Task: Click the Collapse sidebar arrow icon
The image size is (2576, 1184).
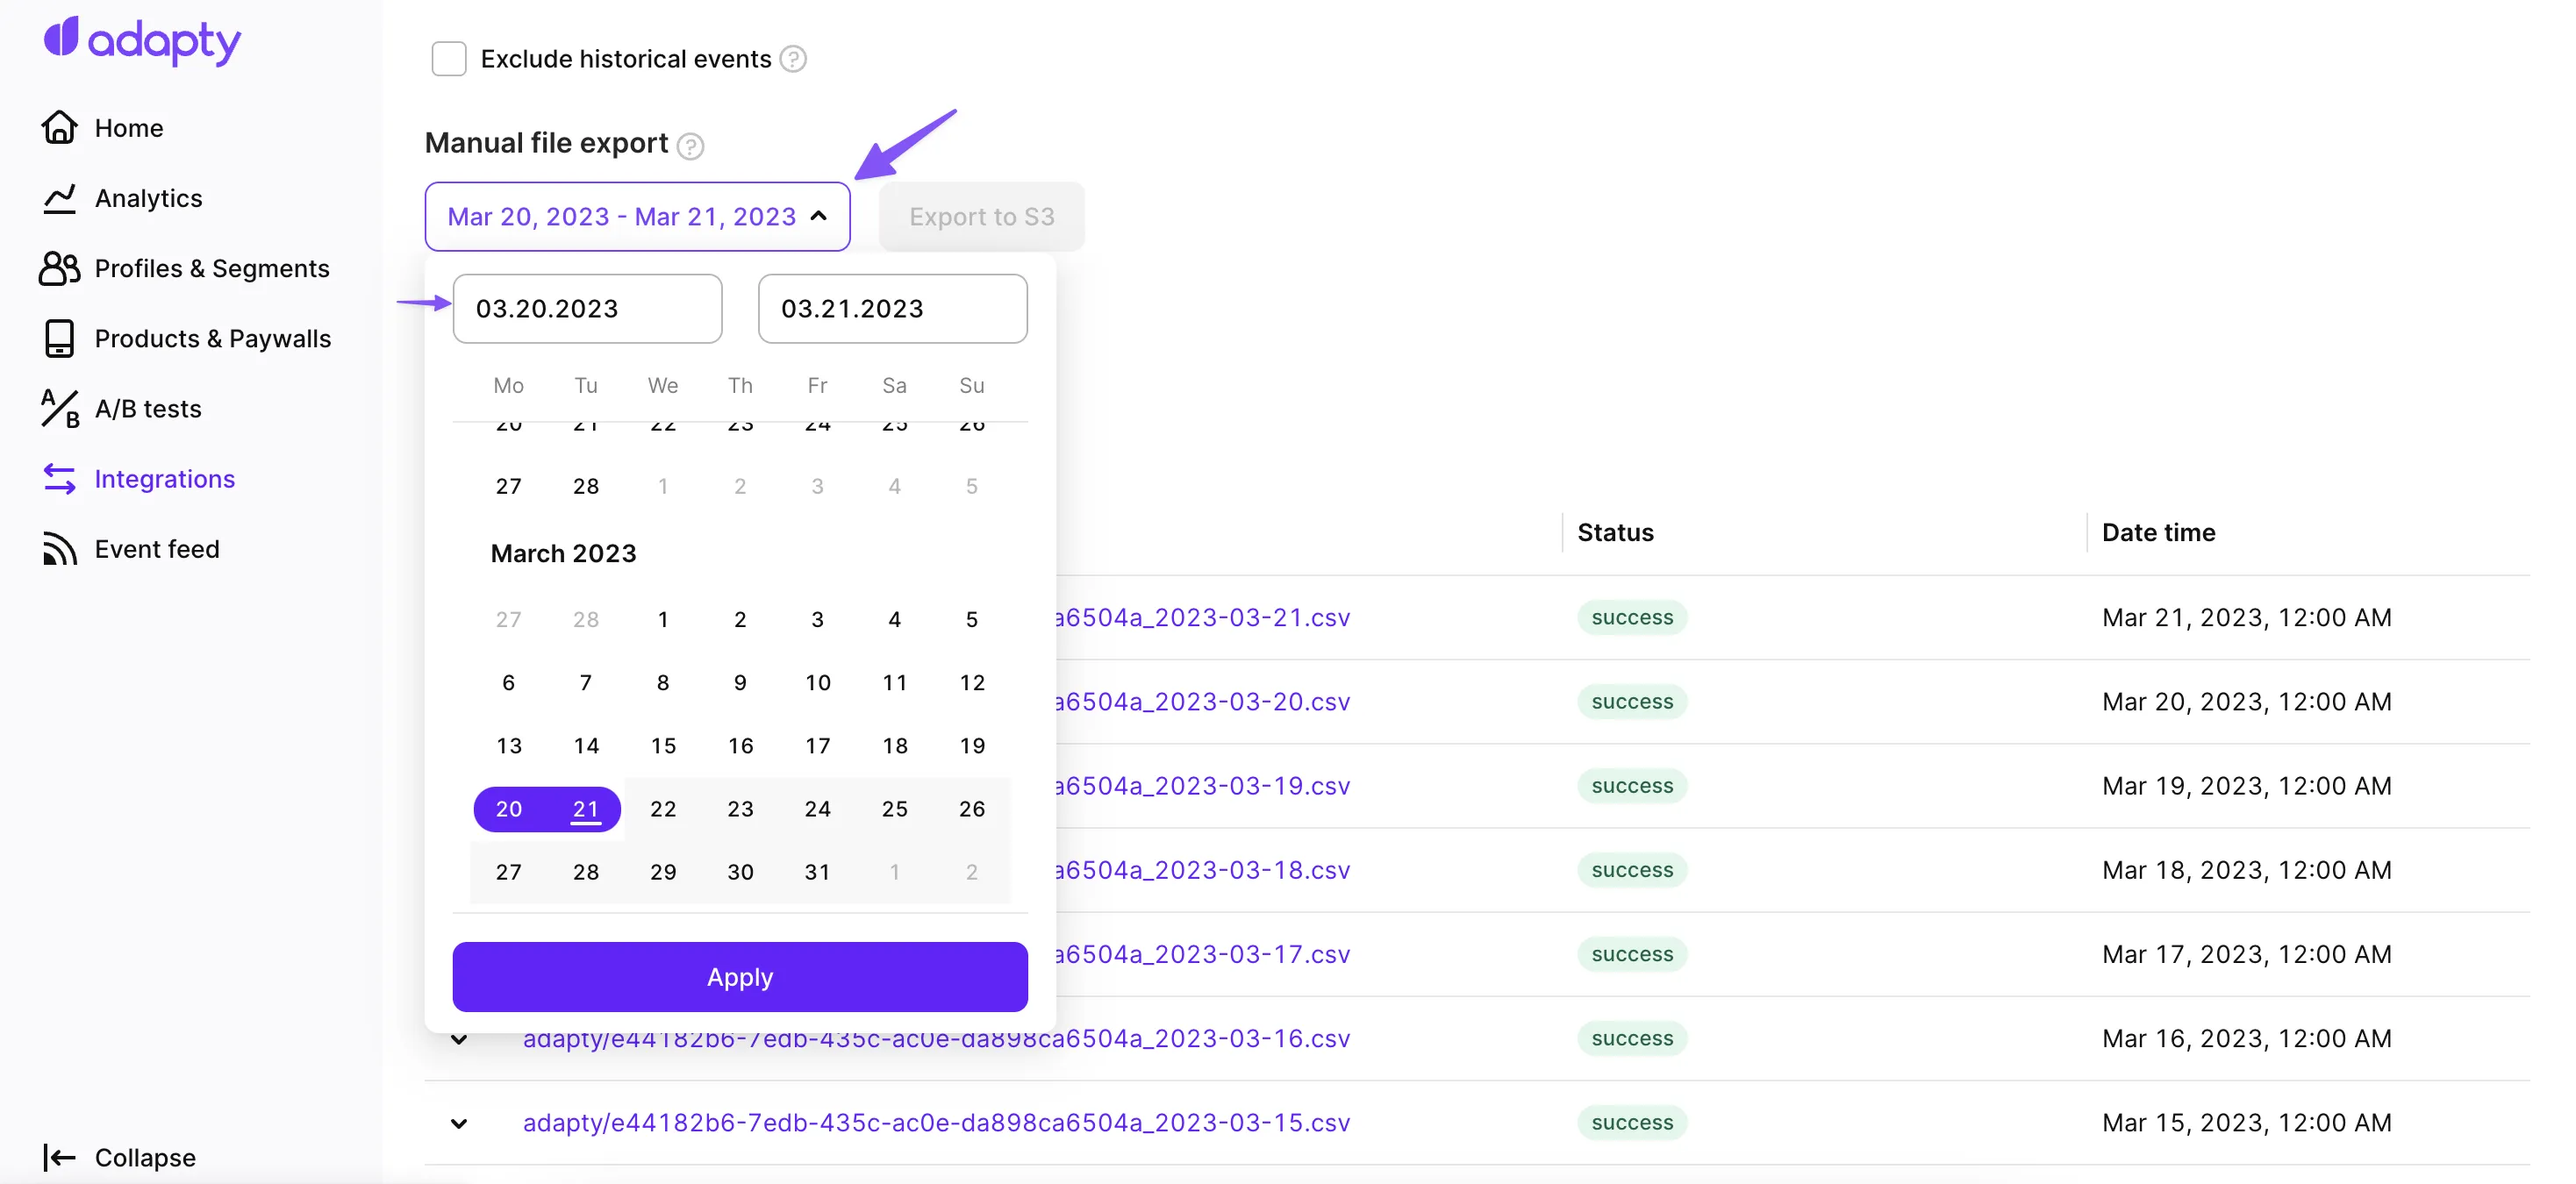Action: [x=59, y=1157]
